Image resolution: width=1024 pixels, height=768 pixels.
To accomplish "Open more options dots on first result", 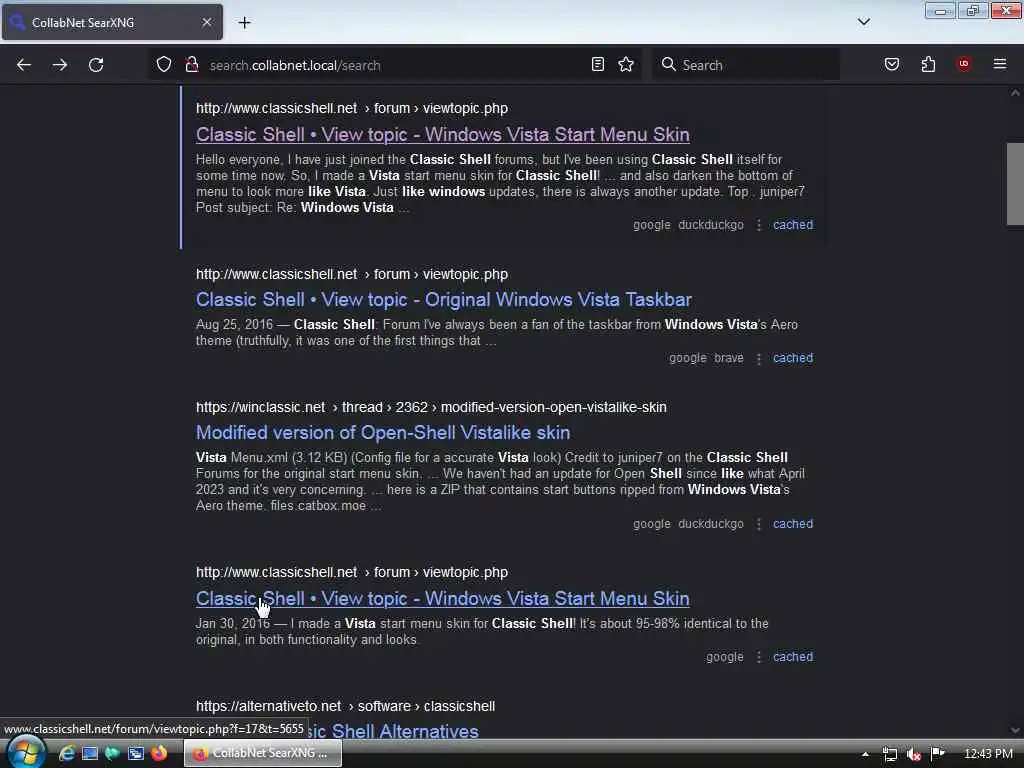I will point(758,225).
